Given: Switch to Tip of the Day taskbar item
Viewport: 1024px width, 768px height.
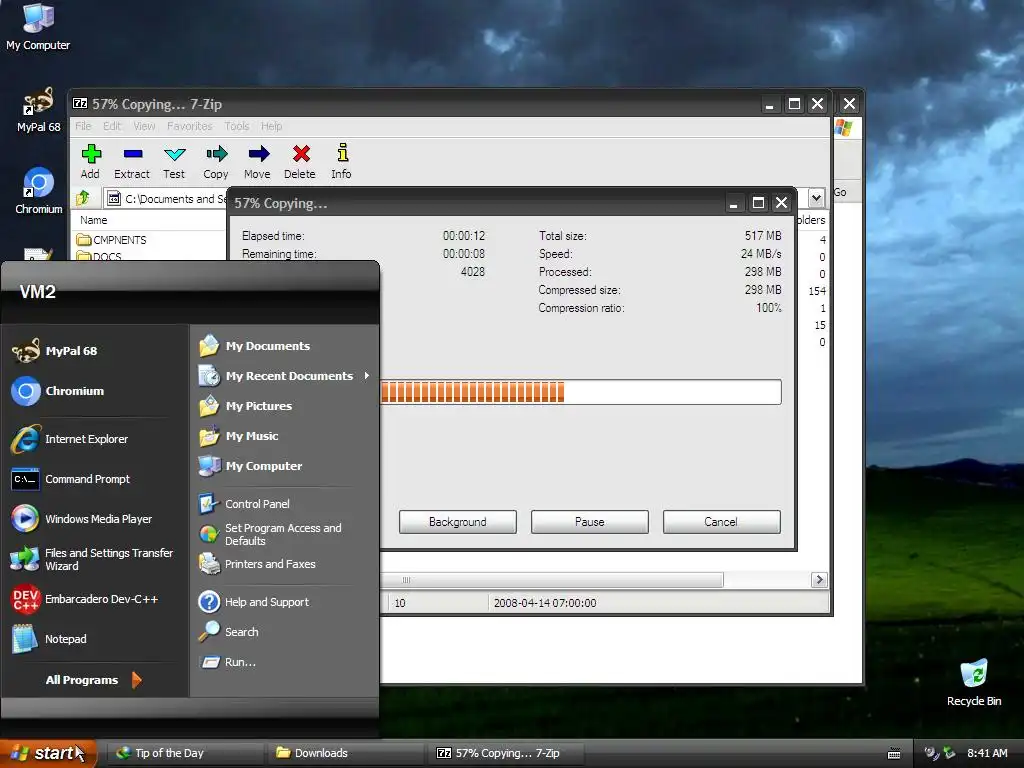Looking at the screenshot, I should coord(187,753).
